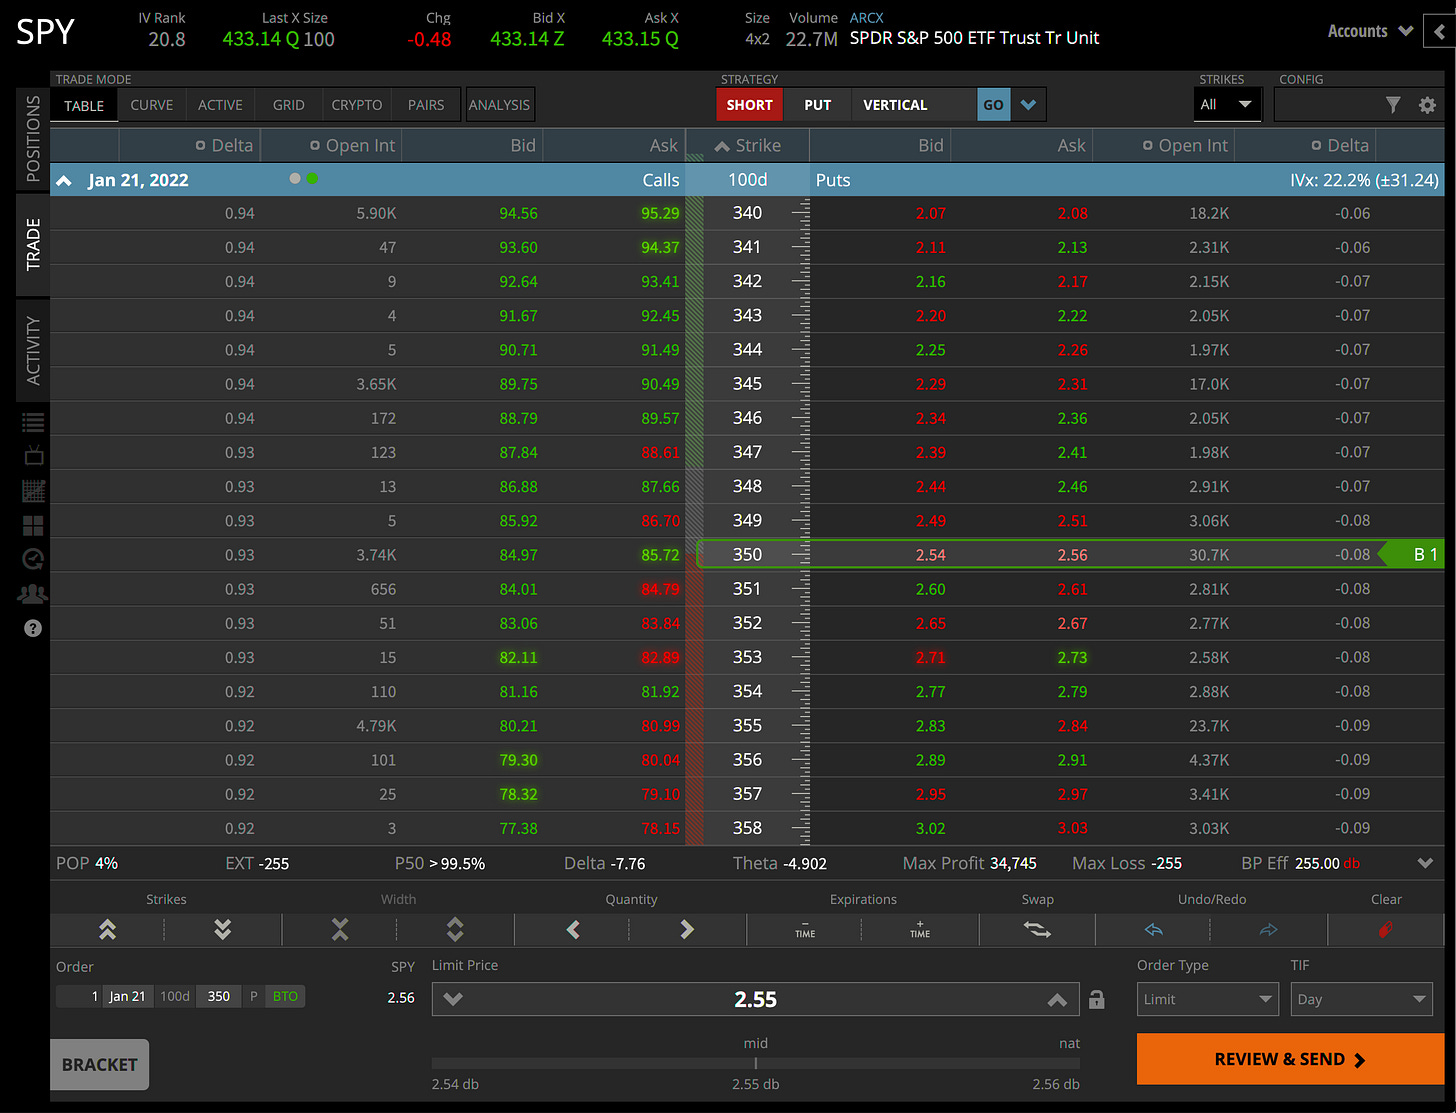Switch to the GRID trade mode tab

(x=289, y=105)
